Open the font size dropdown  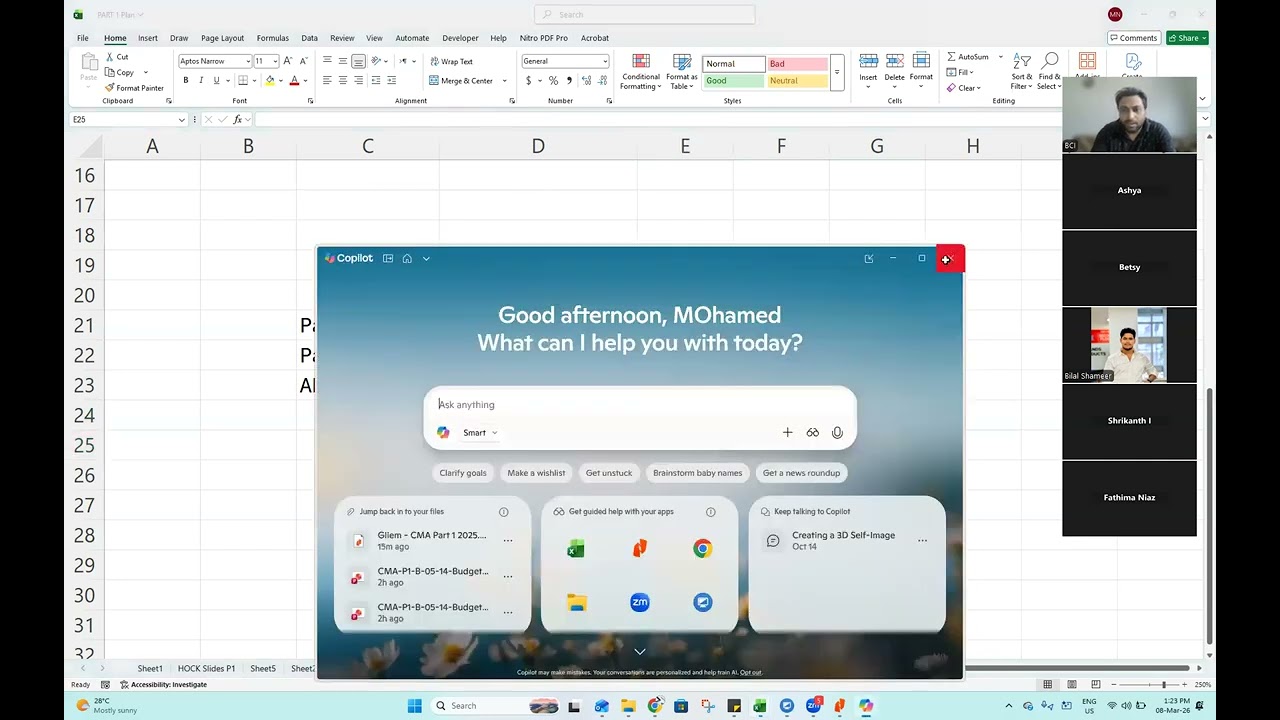click(274, 61)
